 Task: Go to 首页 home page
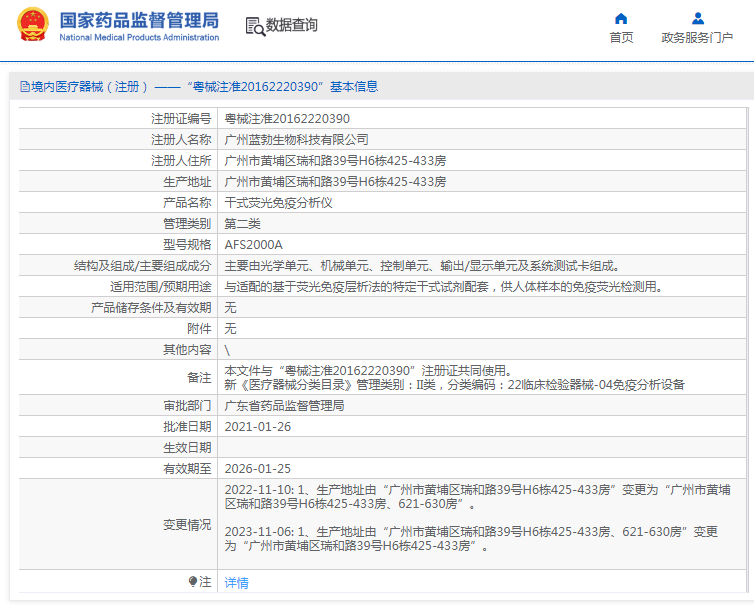[x=621, y=38]
